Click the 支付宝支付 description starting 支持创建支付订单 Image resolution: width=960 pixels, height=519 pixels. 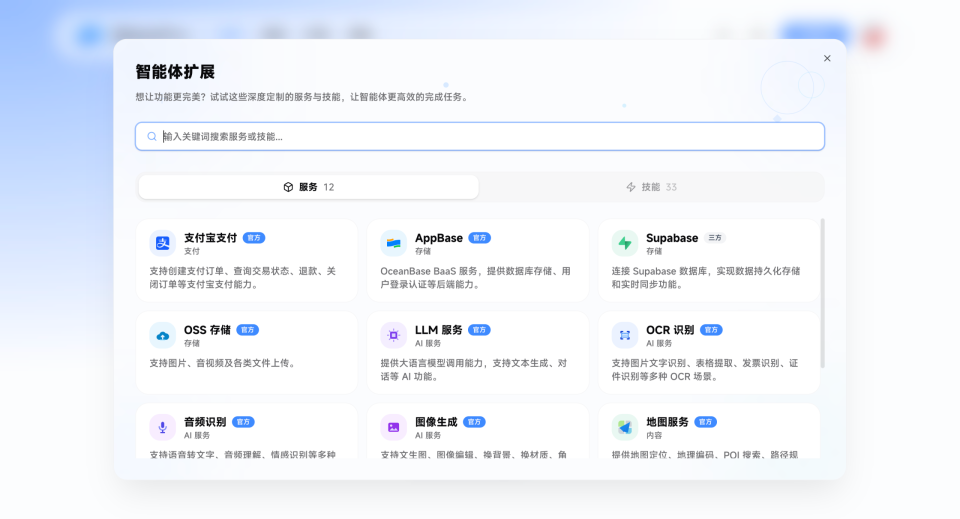(242, 277)
